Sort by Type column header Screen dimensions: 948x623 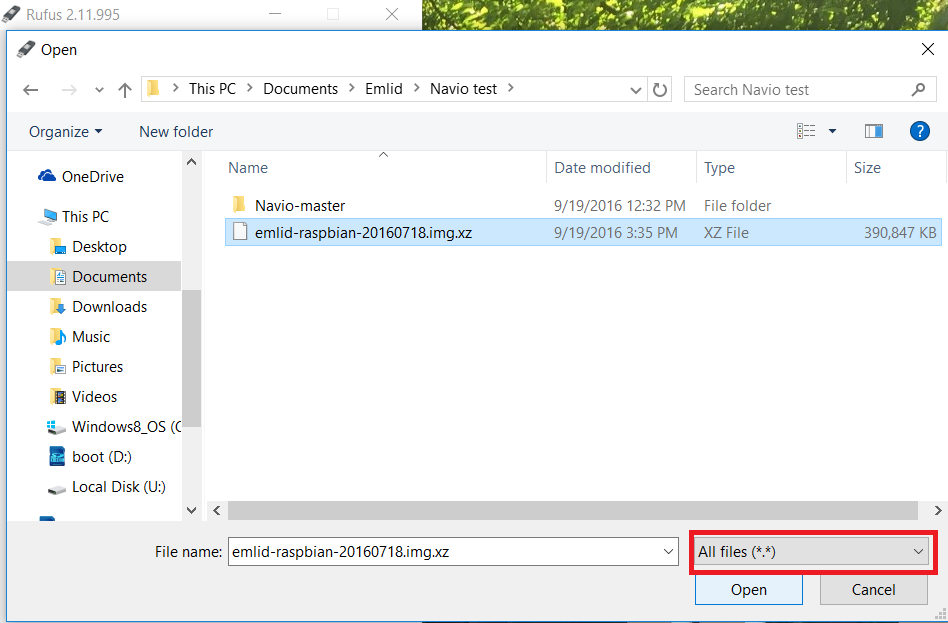coord(719,168)
